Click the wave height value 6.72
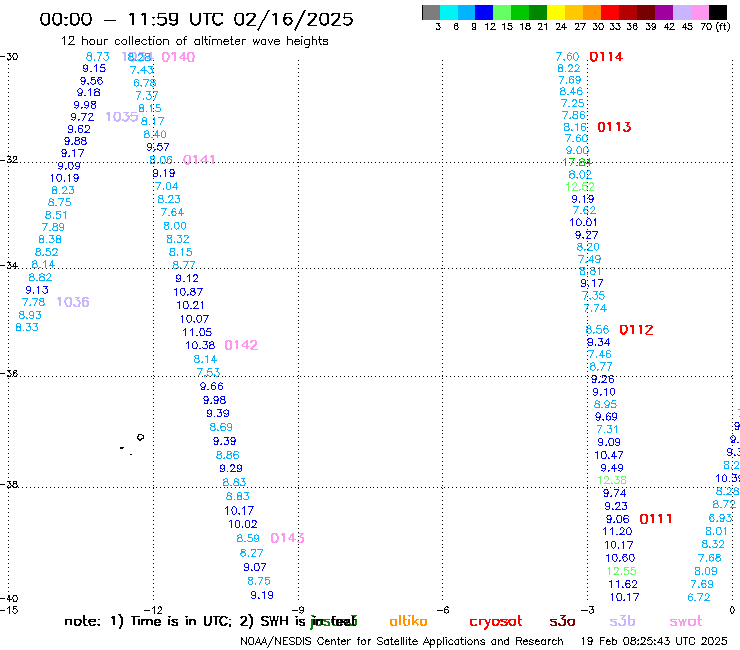This screenshot has height=650, width=740. tap(699, 598)
